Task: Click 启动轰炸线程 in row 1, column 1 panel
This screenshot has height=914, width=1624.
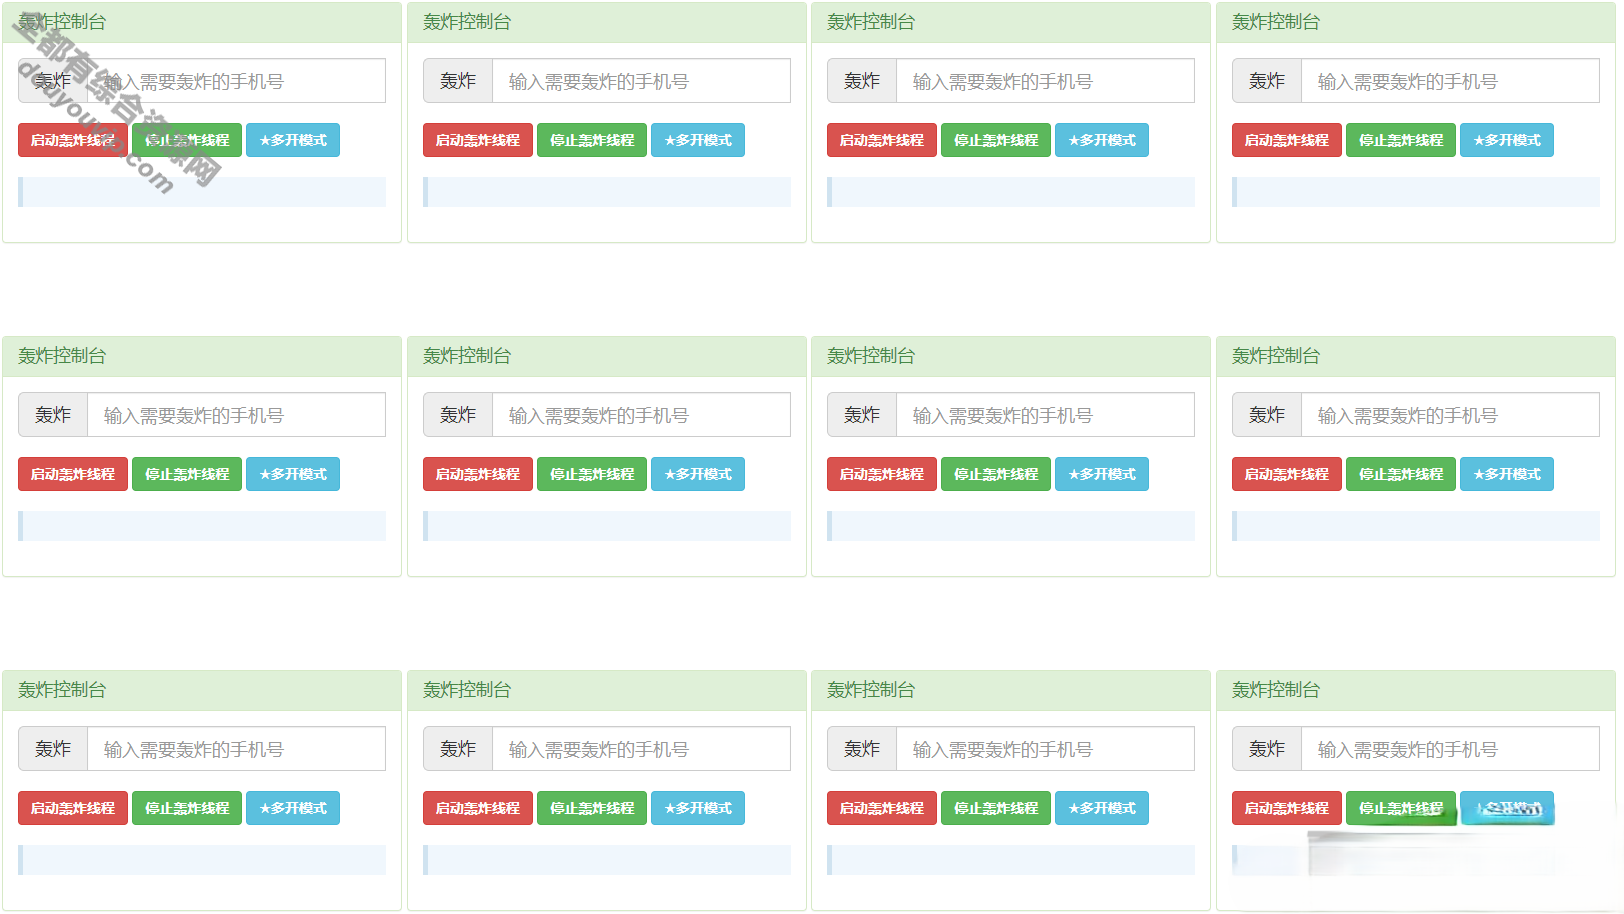Action: click(x=73, y=140)
